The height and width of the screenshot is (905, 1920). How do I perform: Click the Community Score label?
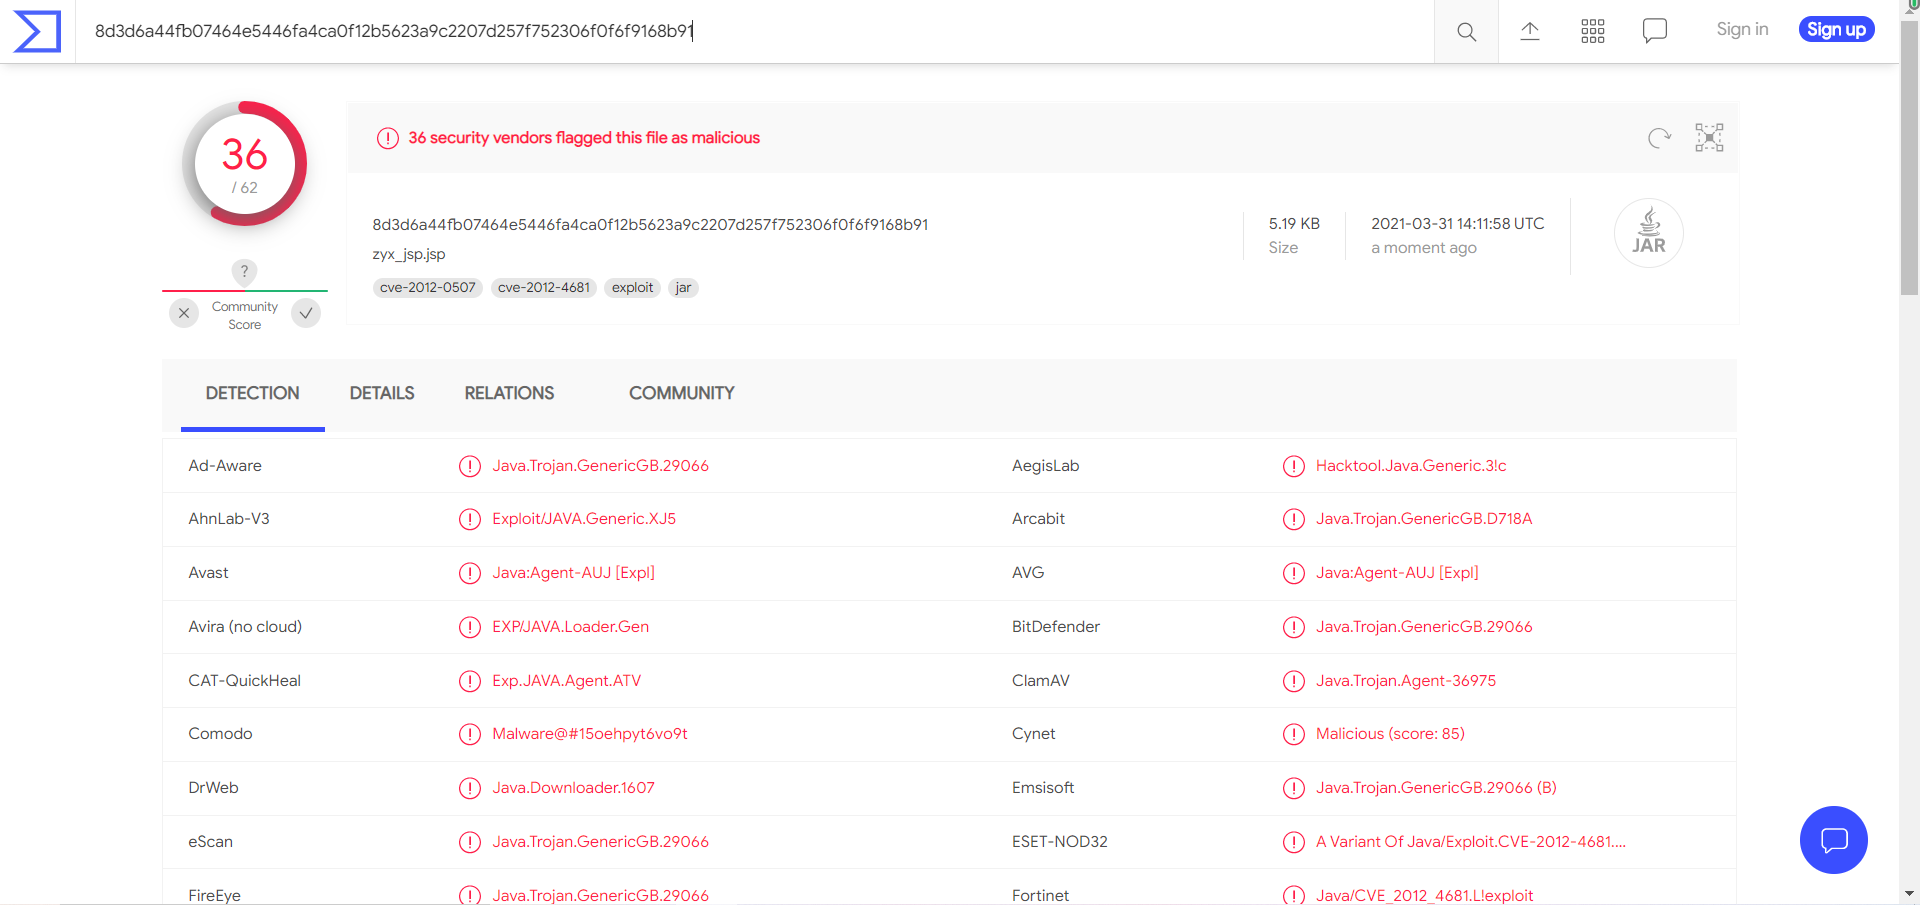tap(245, 316)
